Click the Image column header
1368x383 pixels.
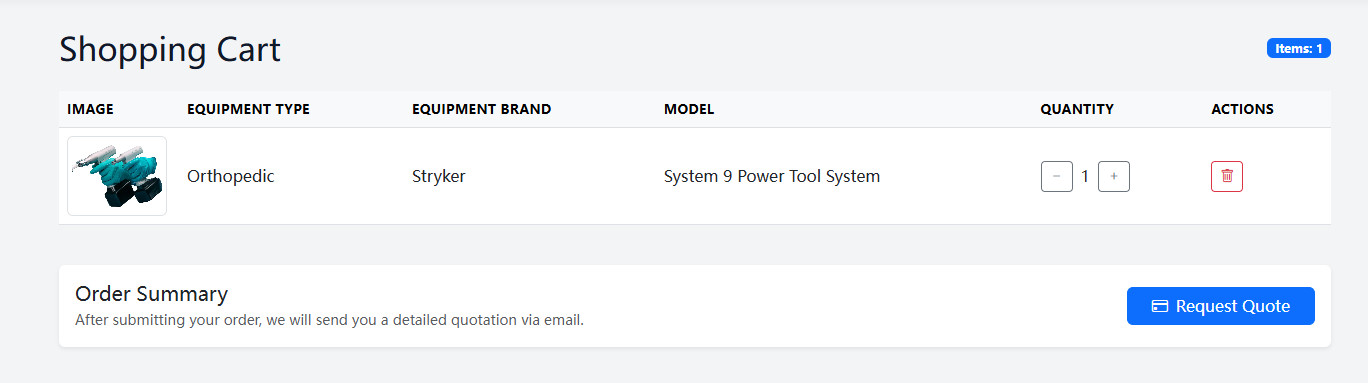pos(90,109)
